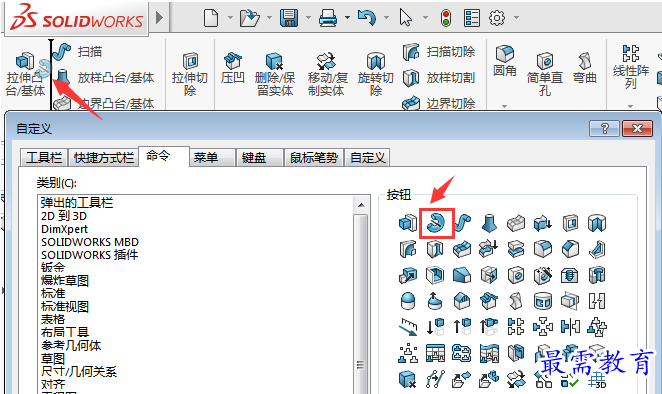
Task: Select Revolved Boss/Base button in the grid
Action: [436, 223]
